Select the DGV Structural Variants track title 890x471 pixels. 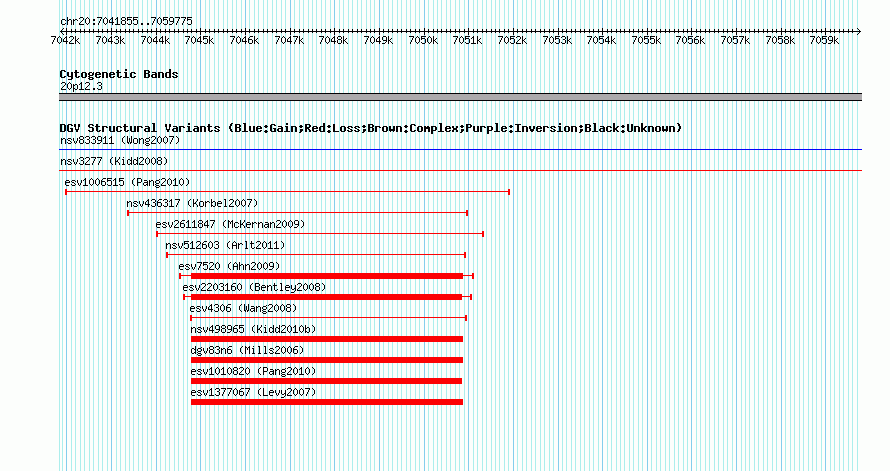pyautogui.click(x=370, y=128)
